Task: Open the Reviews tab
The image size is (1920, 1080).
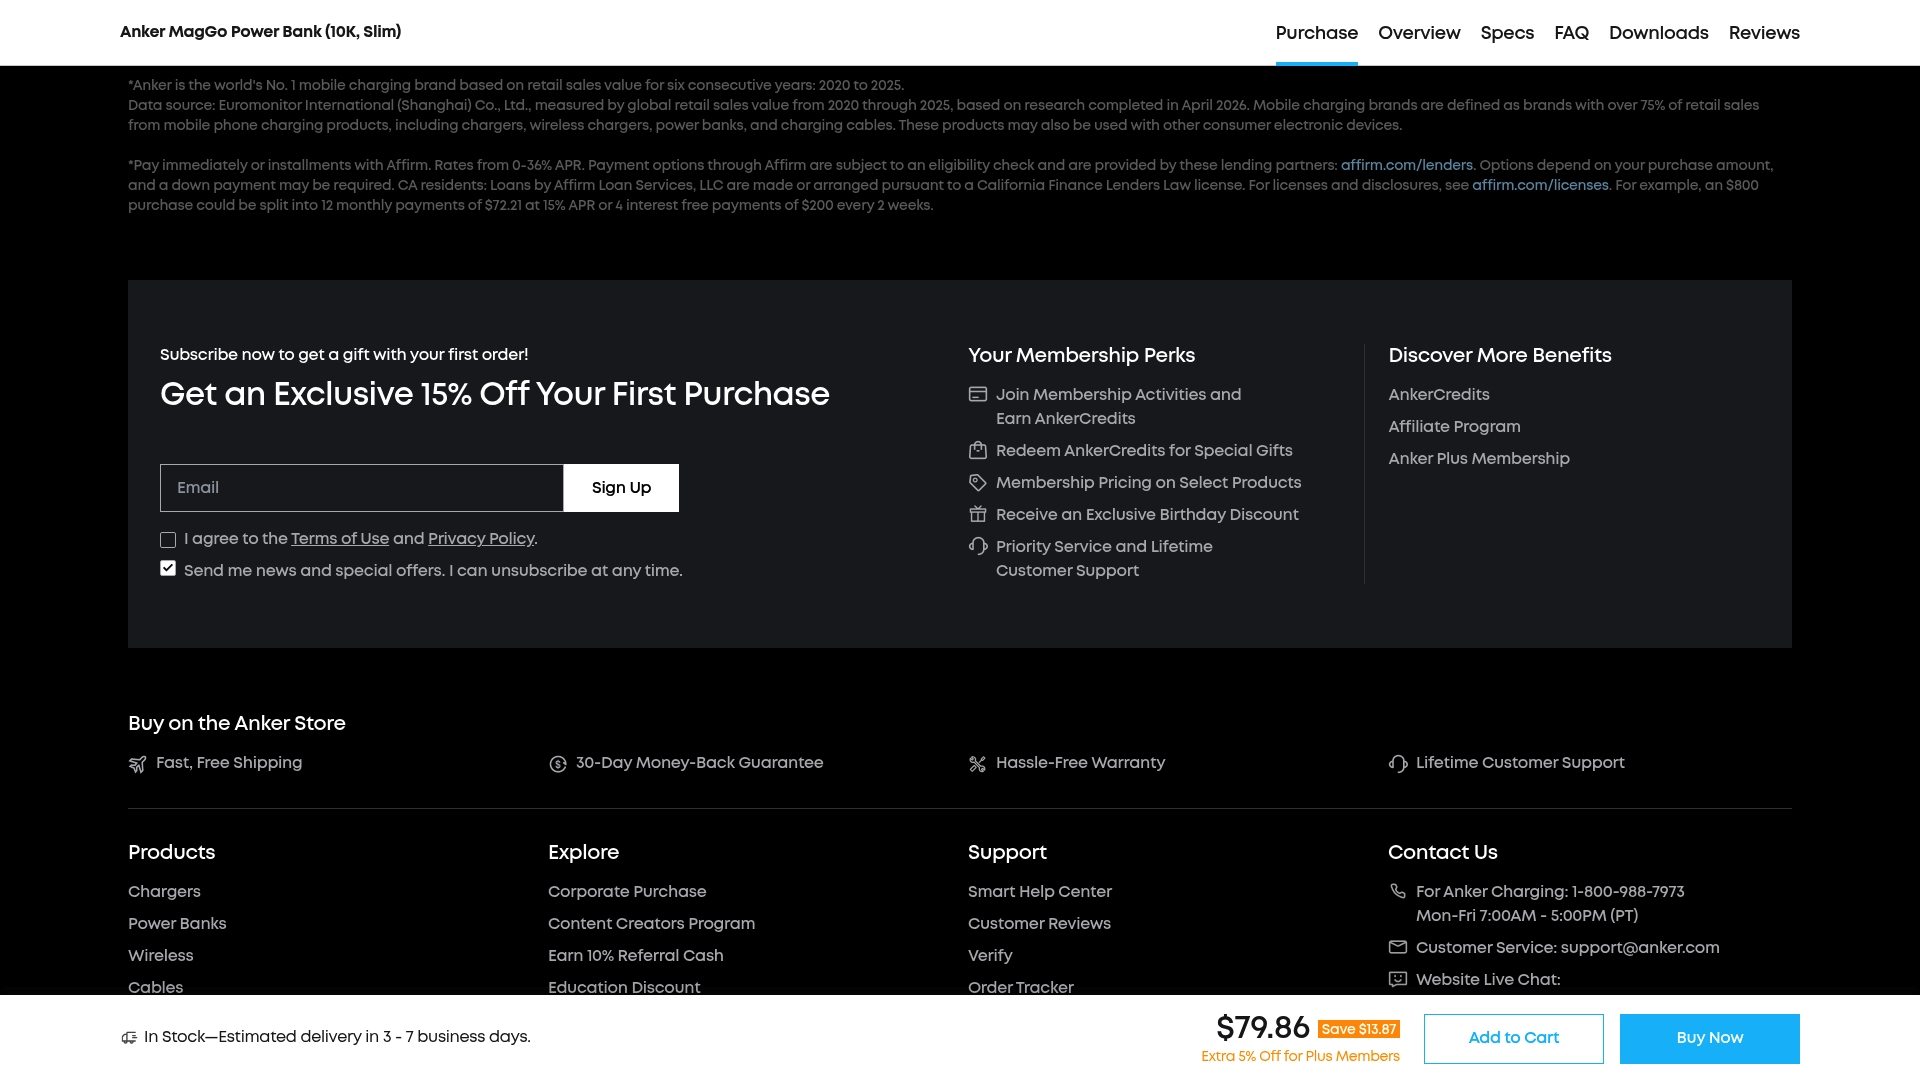Action: coord(1764,33)
